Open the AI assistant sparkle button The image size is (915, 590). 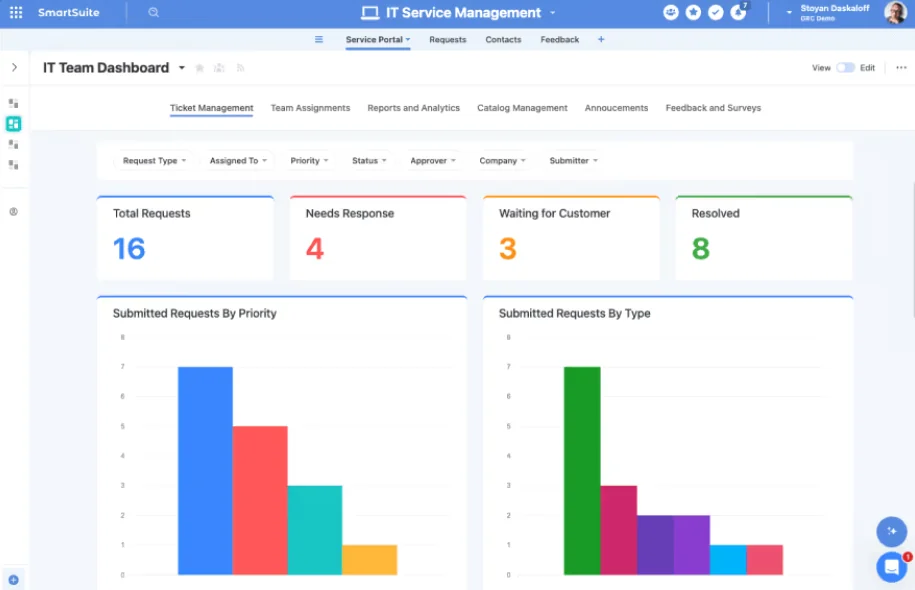(892, 531)
